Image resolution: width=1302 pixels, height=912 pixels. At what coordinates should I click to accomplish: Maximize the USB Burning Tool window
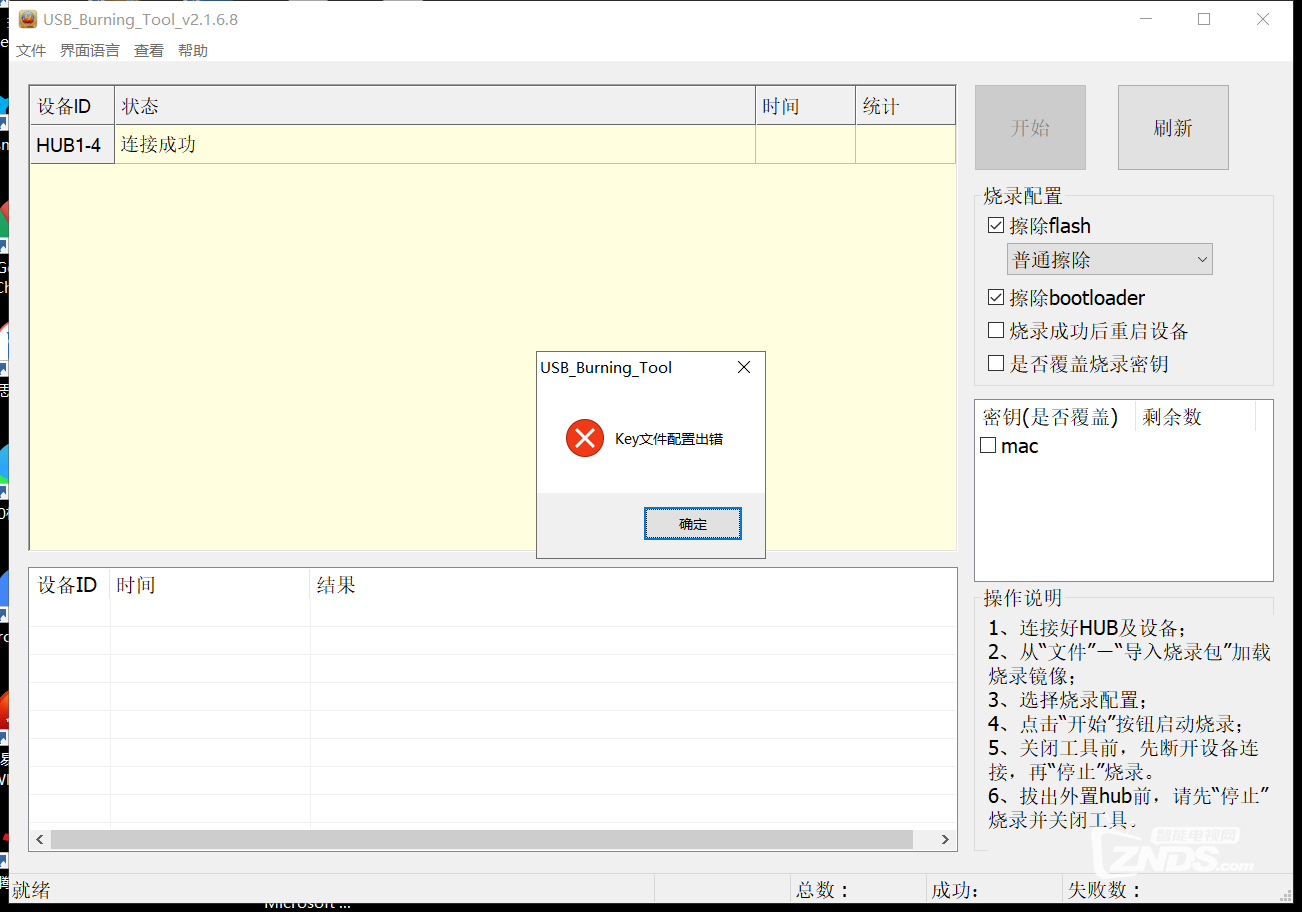pos(1204,19)
